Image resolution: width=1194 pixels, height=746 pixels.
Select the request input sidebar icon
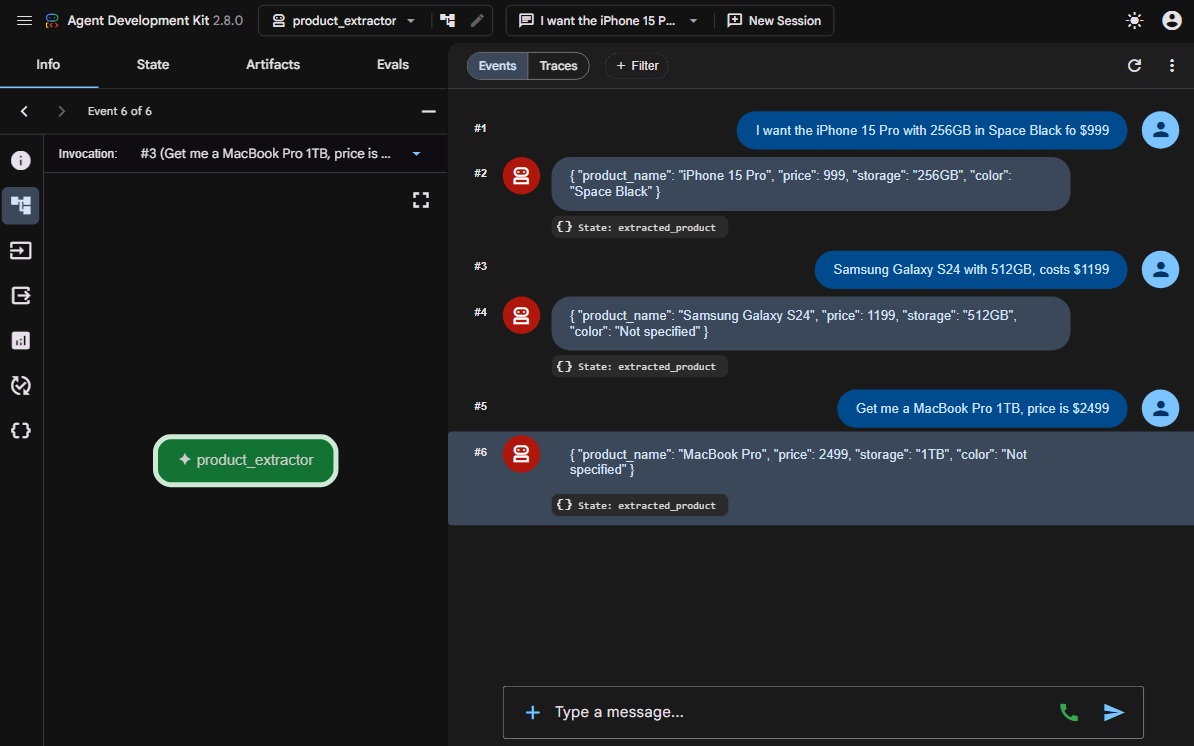pos(21,250)
